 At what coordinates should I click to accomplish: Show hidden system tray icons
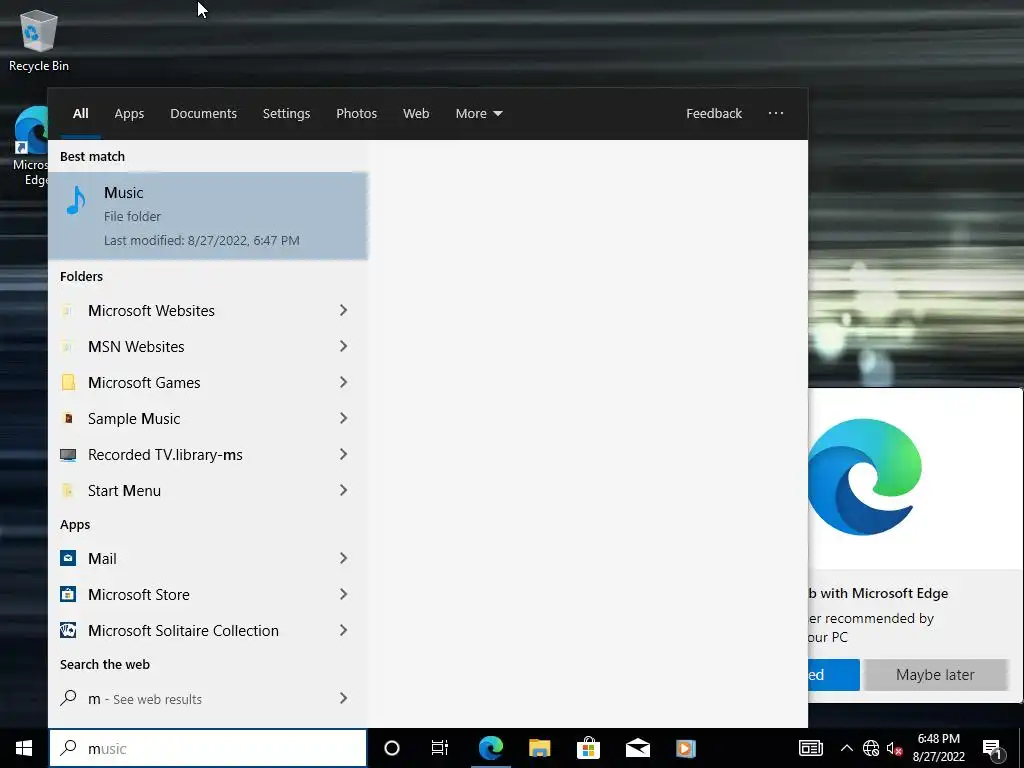(846, 748)
